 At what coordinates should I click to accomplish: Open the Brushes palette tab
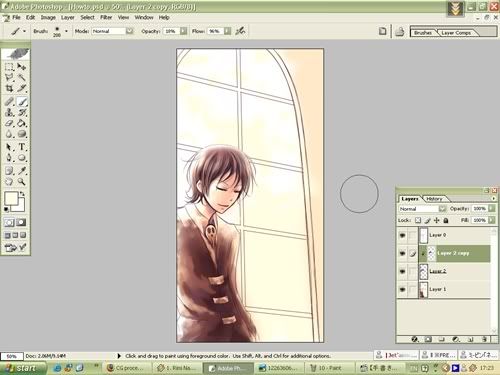point(423,33)
